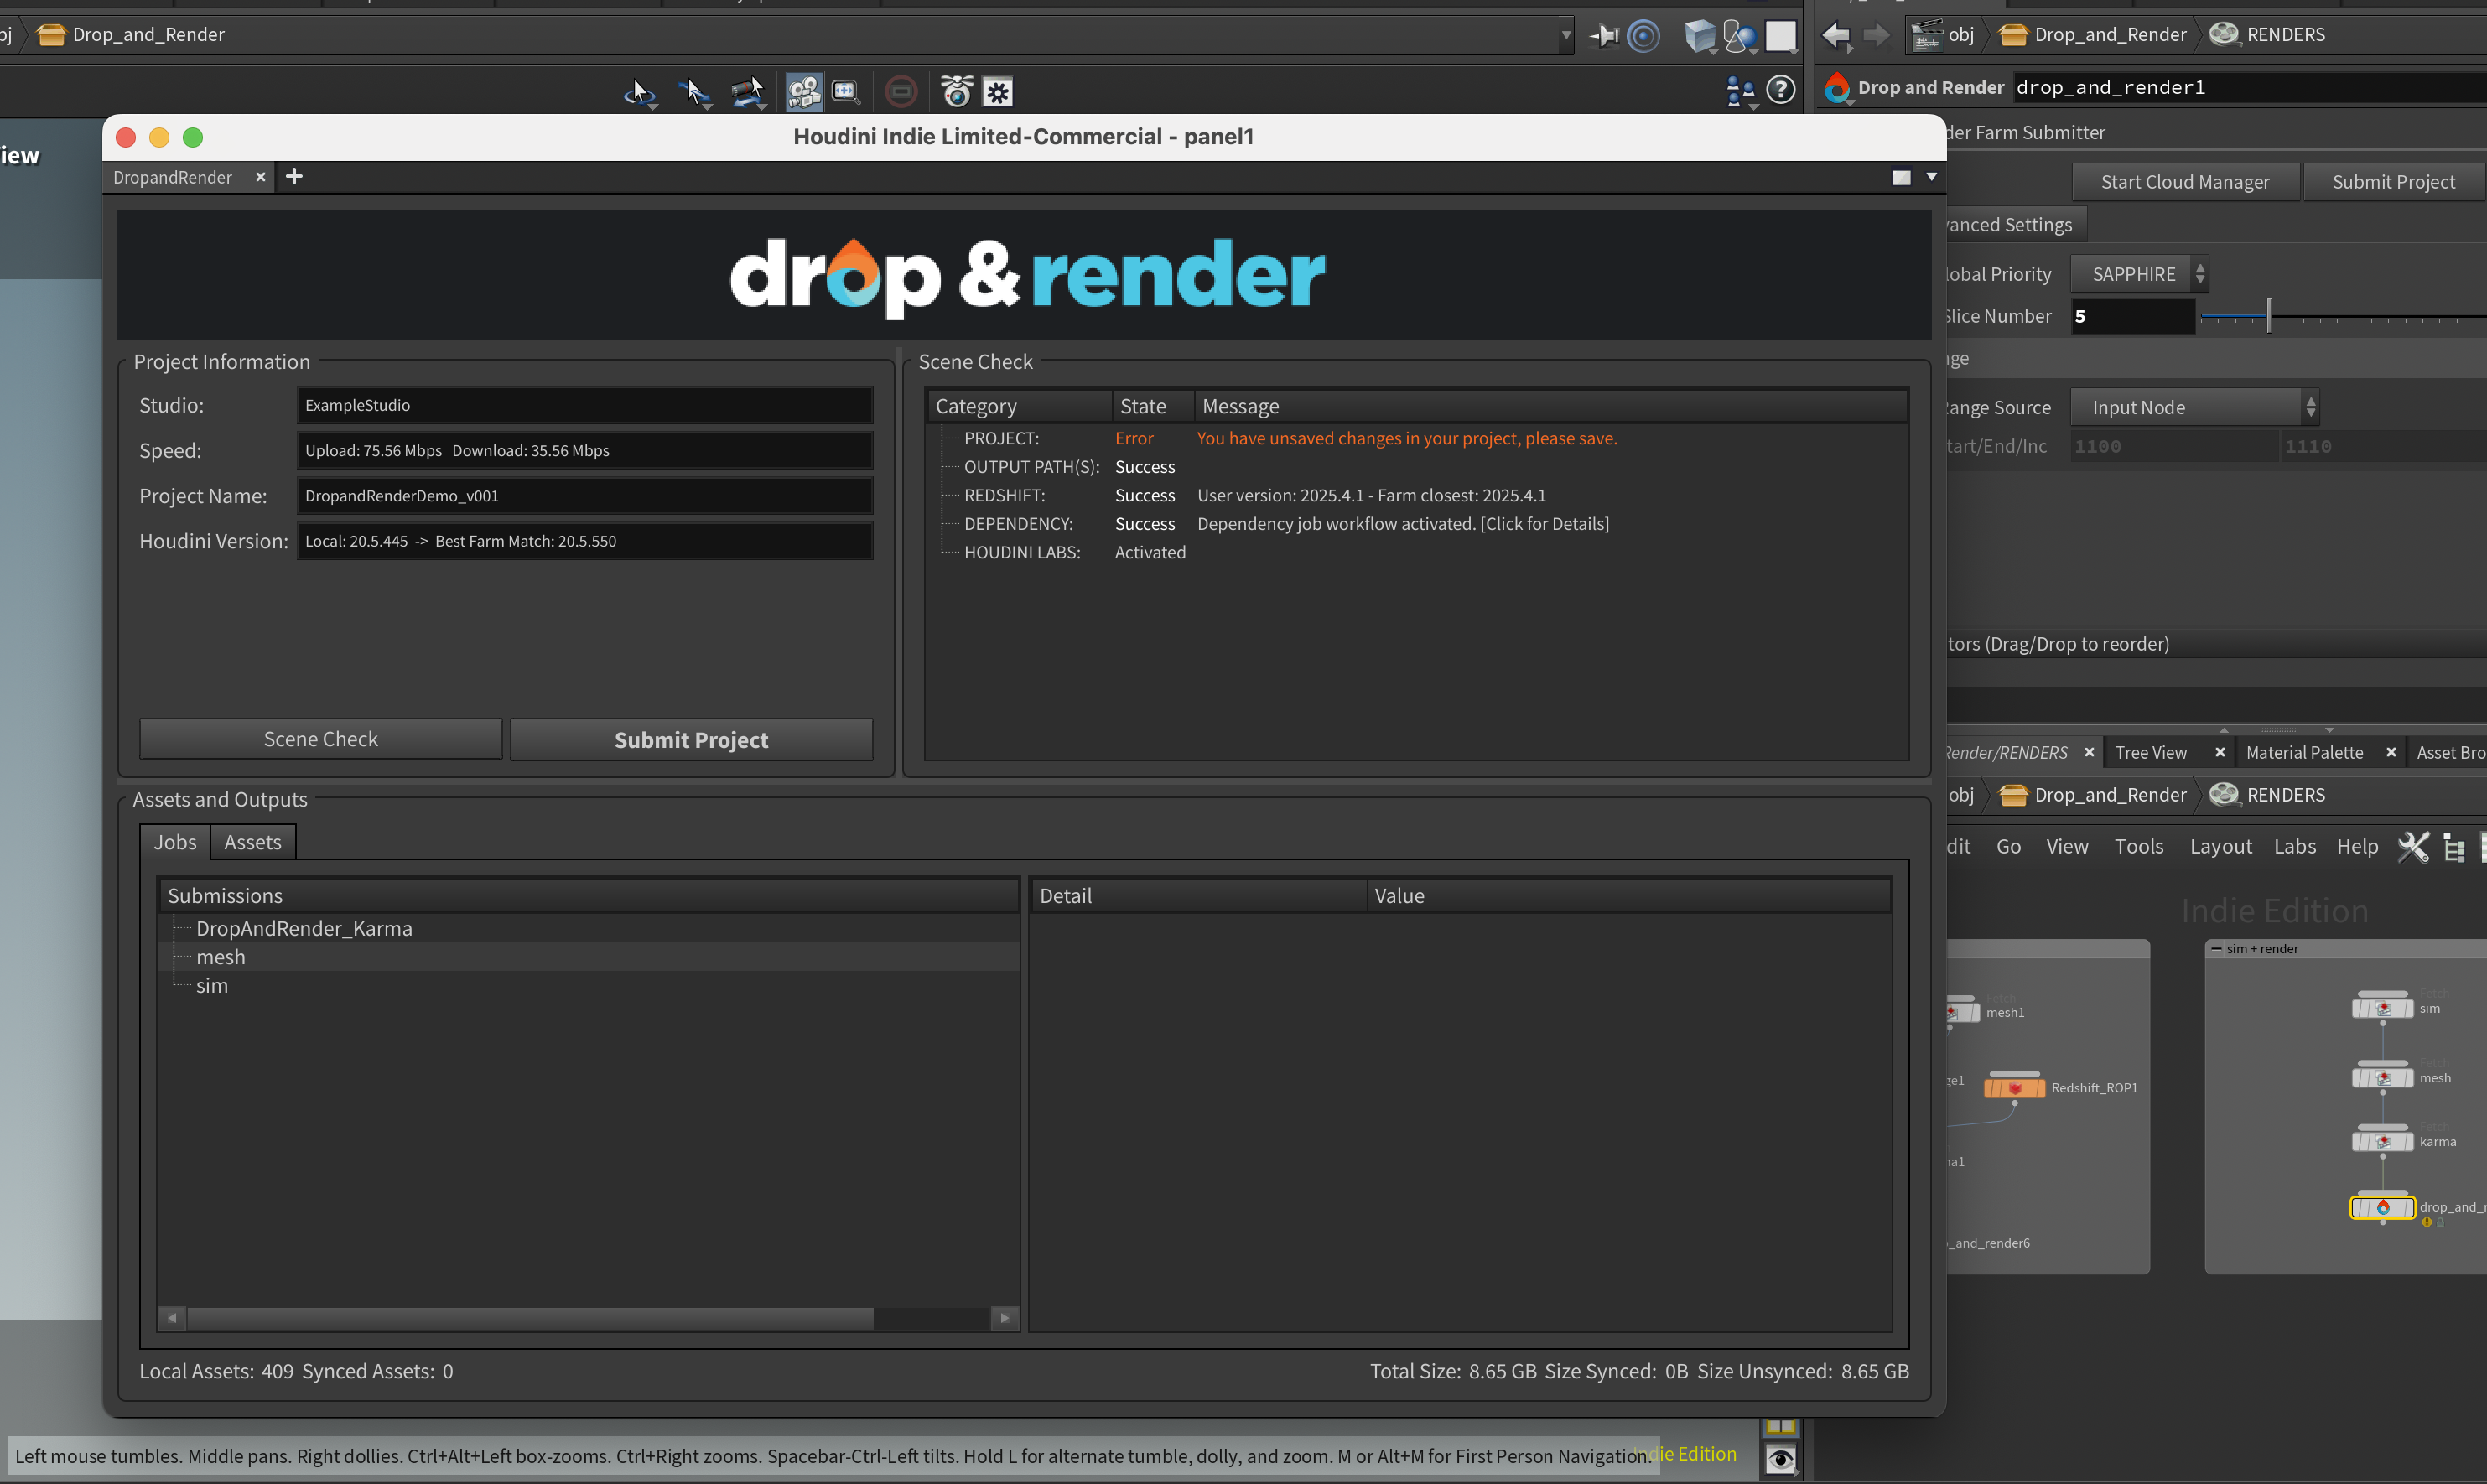Activate the camera handle tool icon
Screen dimensions: 2487x1484
point(747,92)
